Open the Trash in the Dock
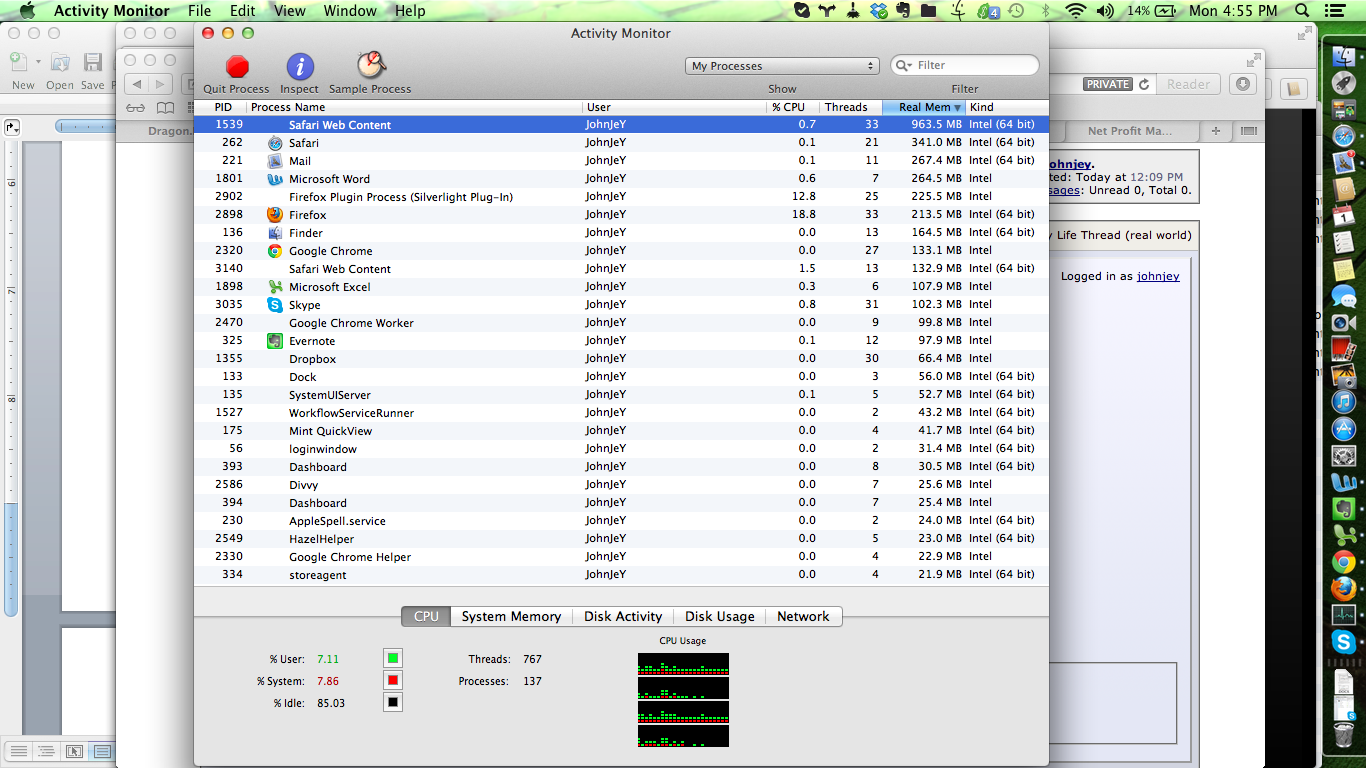This screenshot has height=768, width=1366. (x=1343, y=735)
